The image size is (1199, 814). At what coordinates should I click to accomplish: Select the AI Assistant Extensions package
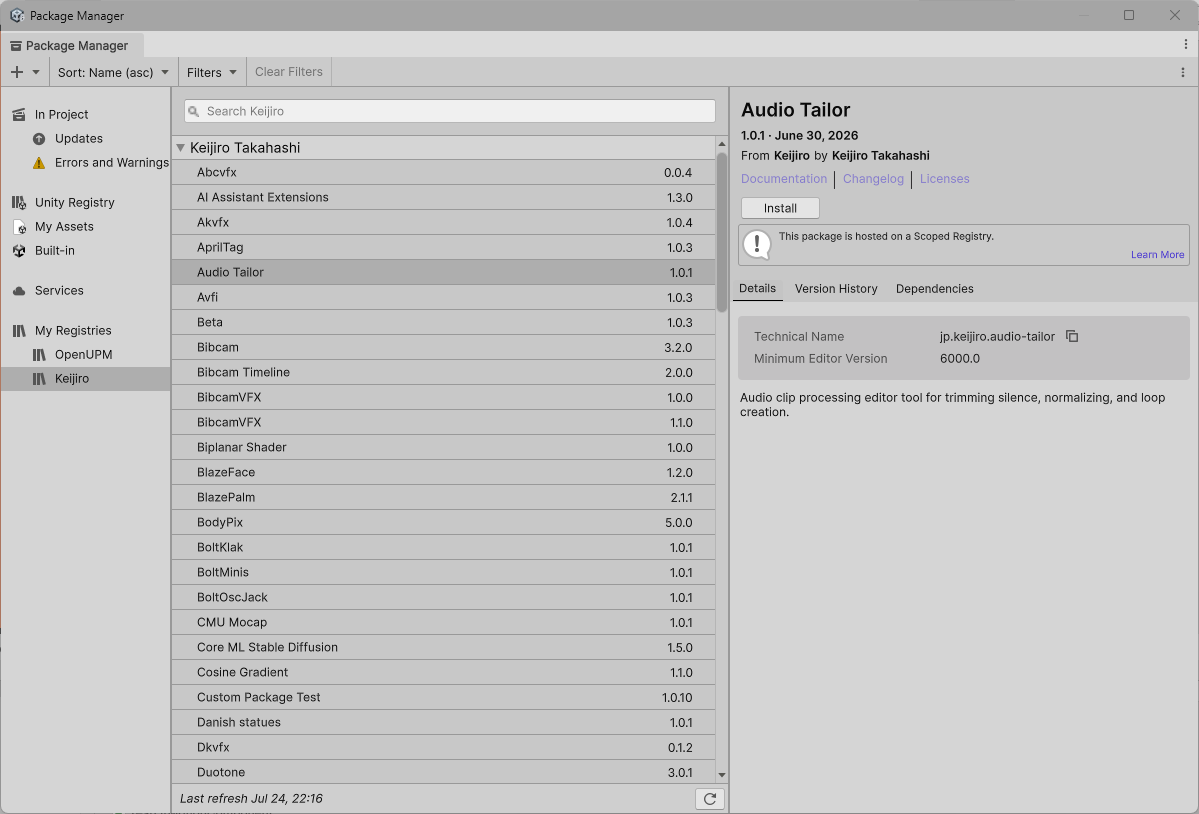444,197
